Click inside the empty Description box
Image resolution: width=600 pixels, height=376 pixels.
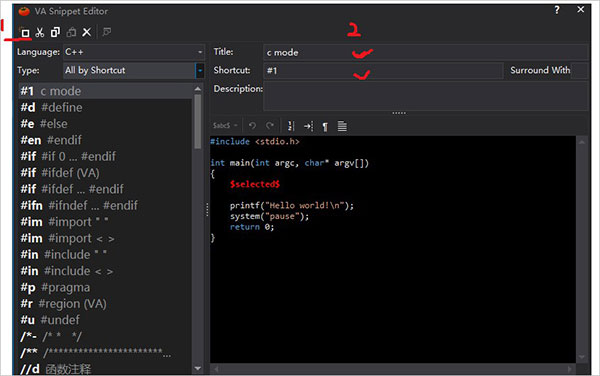[426, 96]
